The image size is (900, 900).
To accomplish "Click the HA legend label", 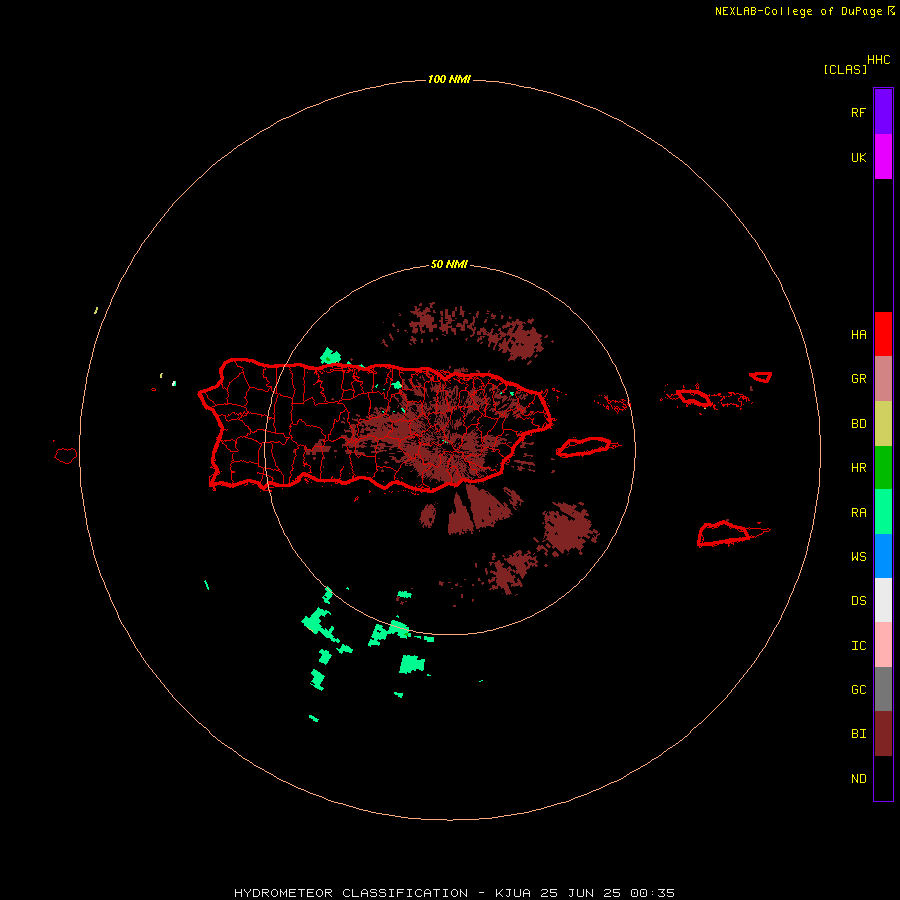I will (858, 334).
